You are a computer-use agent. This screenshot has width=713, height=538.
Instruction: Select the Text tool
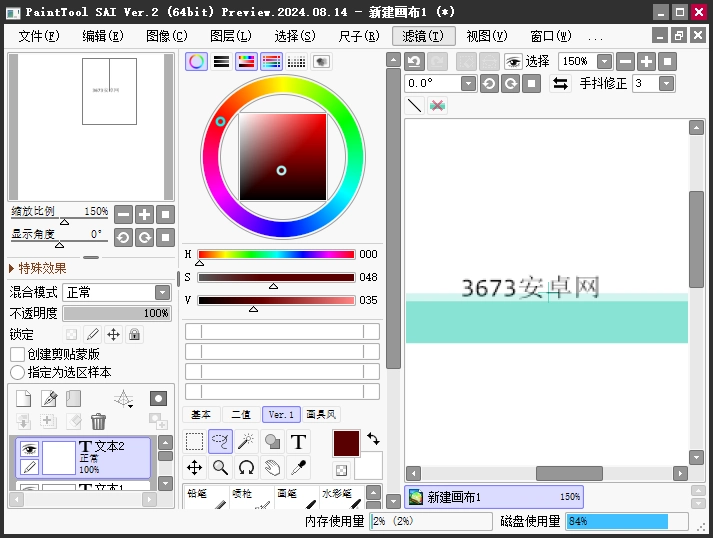298,441
